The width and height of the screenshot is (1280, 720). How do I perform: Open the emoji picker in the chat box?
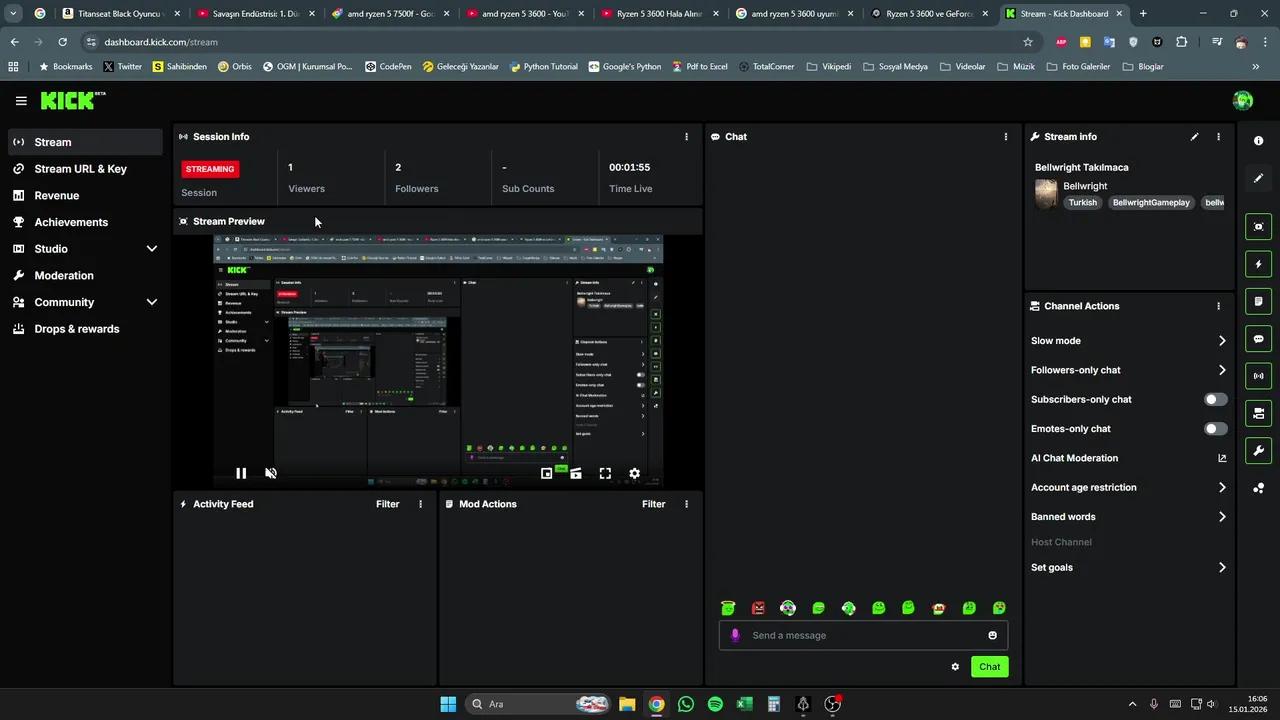(992, 635)
